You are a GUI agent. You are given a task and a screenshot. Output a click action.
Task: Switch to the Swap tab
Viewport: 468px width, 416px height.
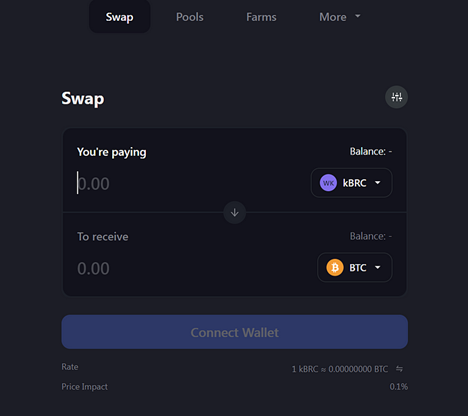point(119,17)
